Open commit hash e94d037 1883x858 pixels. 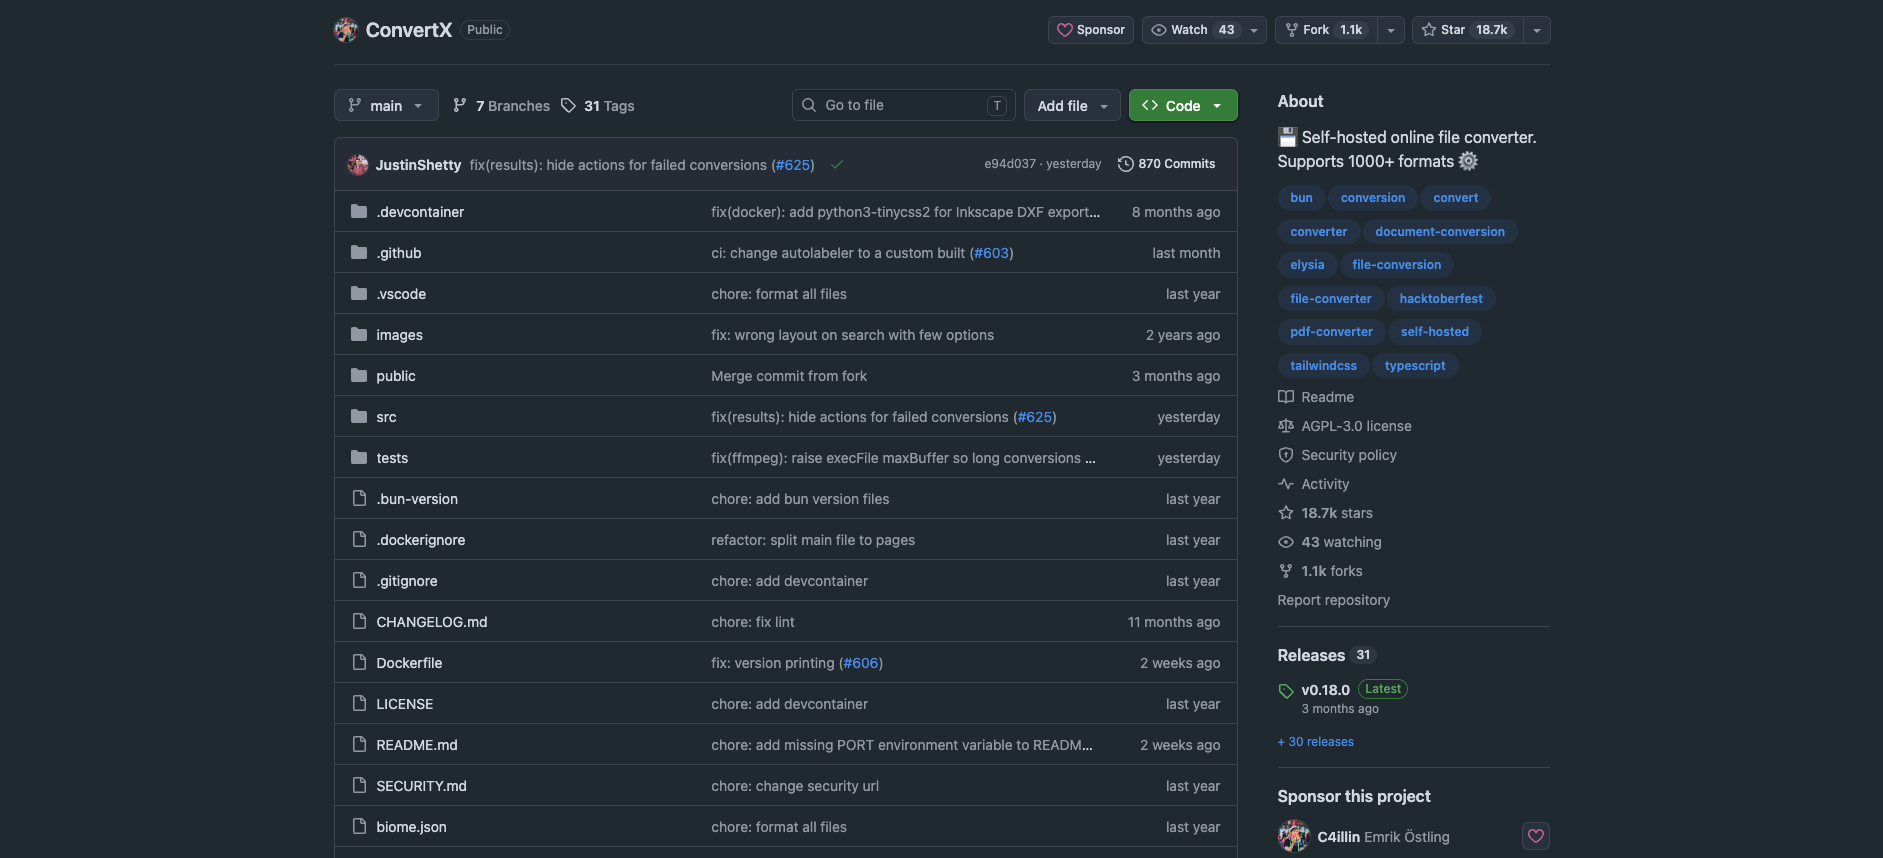[x=1010, y=164]
